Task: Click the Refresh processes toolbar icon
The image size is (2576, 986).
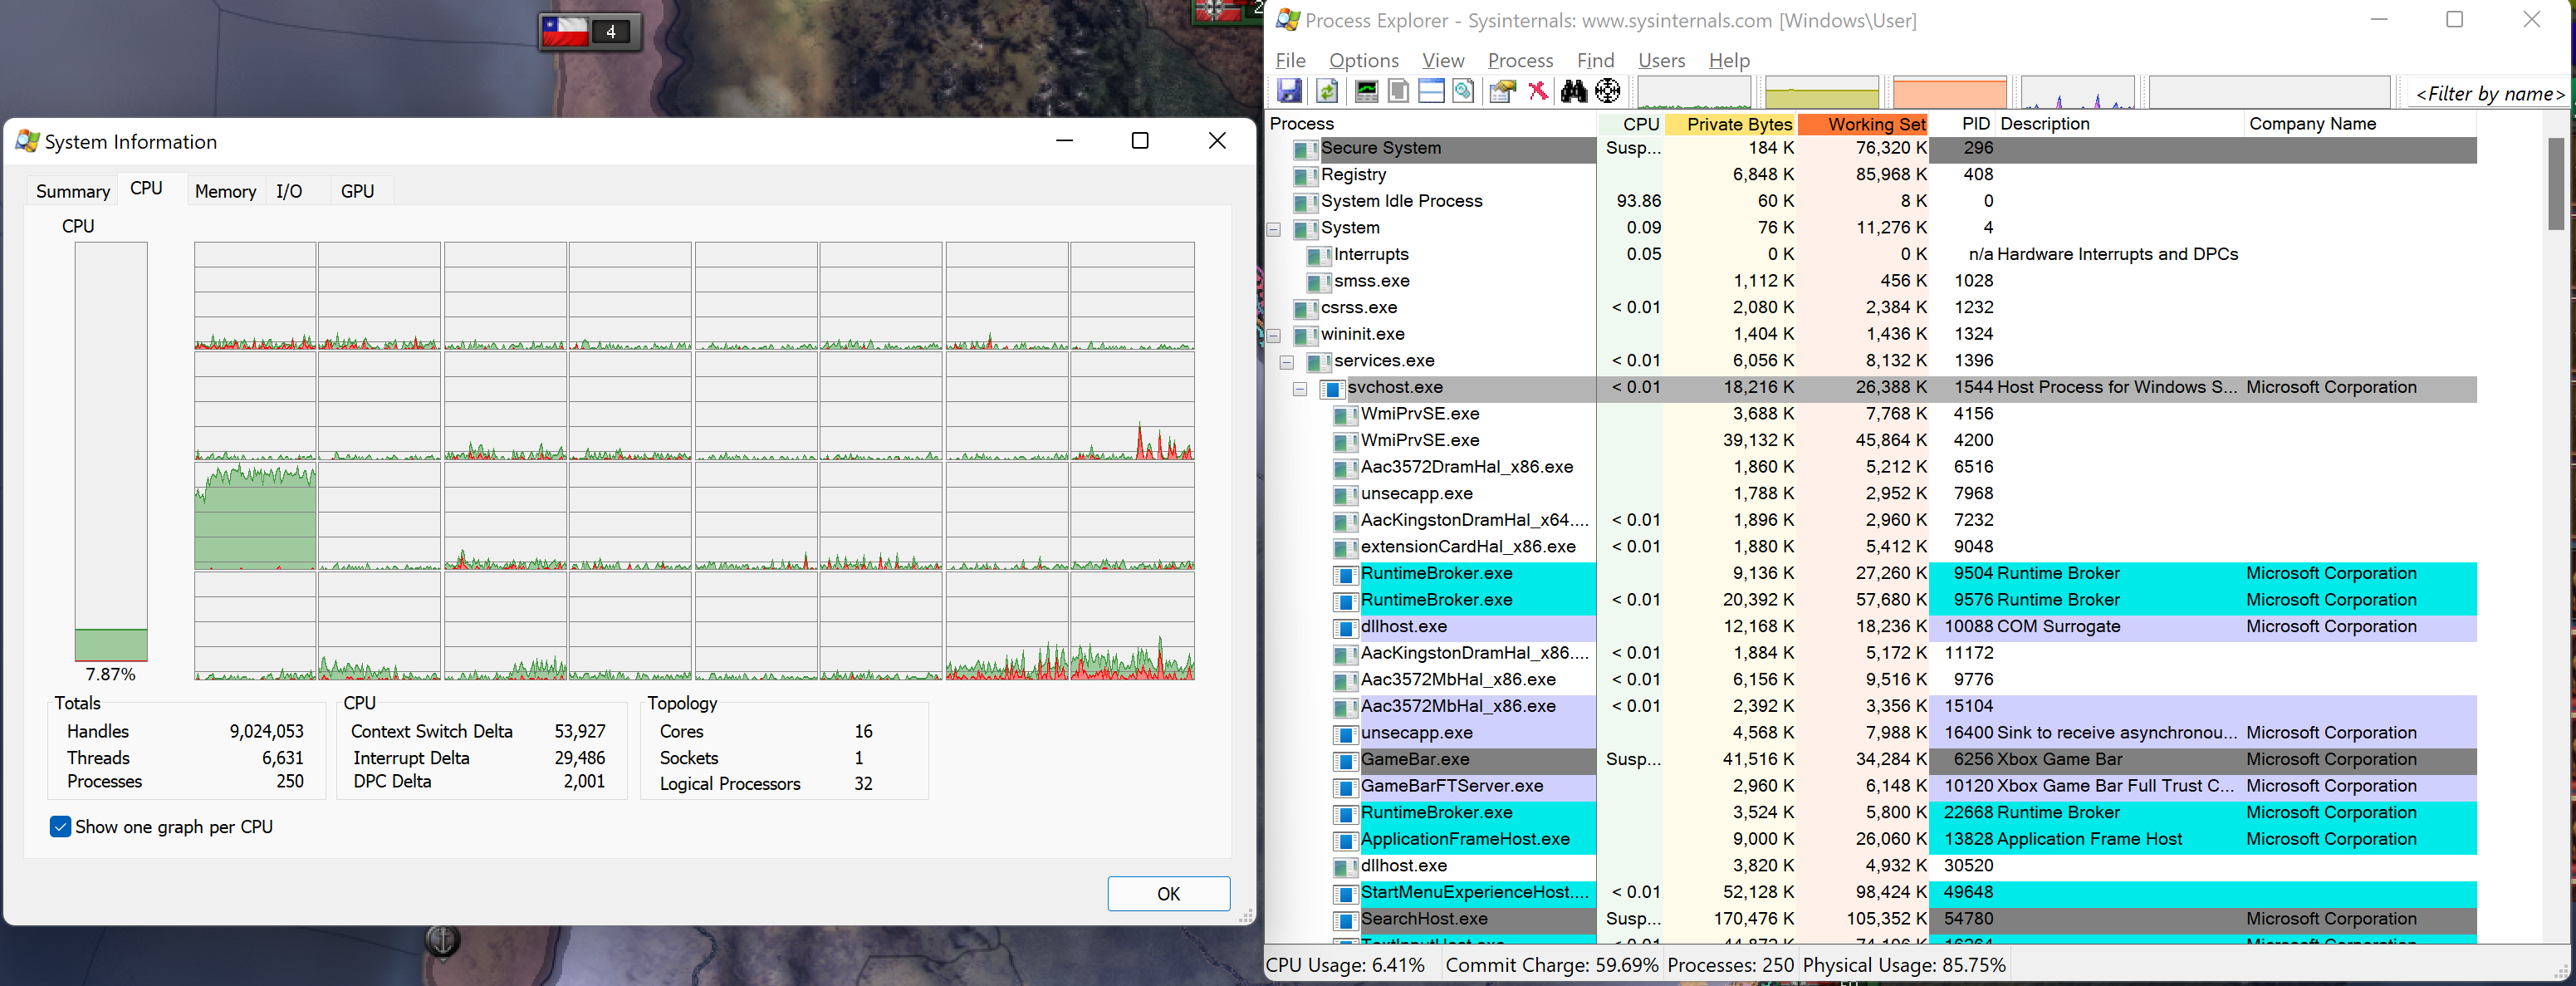Action: (1327, 91)
